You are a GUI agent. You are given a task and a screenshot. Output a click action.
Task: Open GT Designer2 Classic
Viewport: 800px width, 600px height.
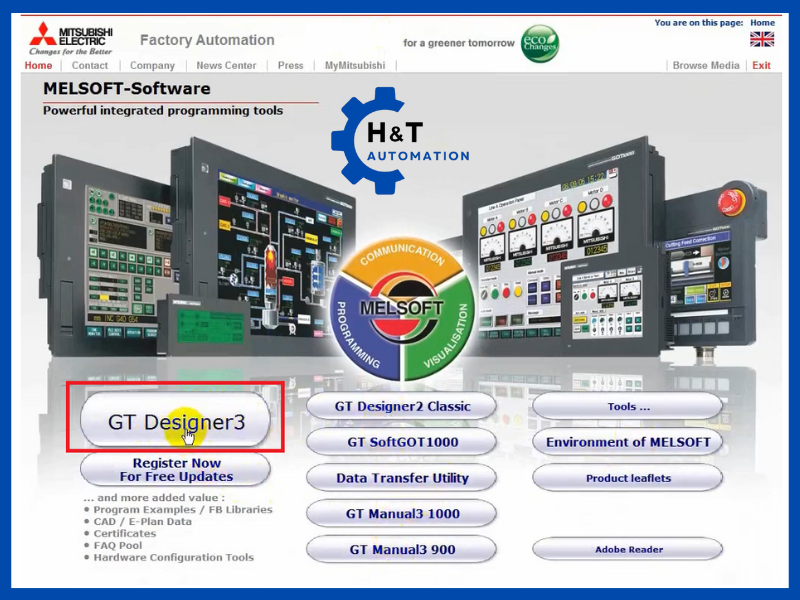pyautogui.click(x=401, y=407)
